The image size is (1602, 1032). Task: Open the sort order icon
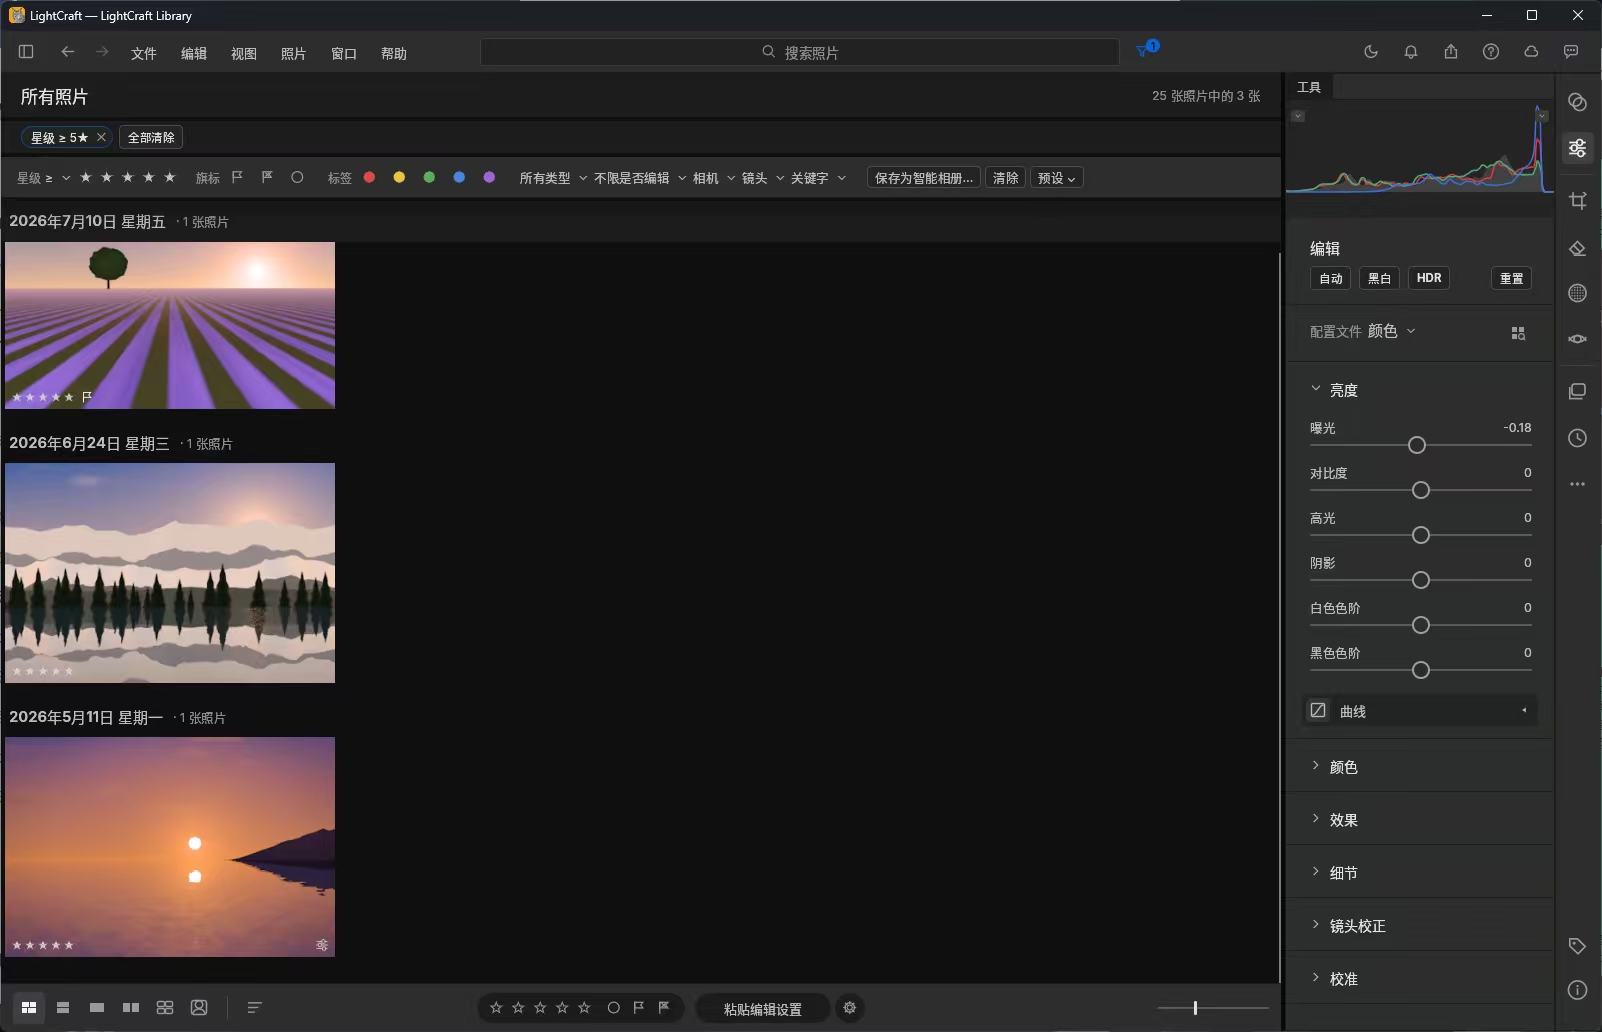[254, 1008]
